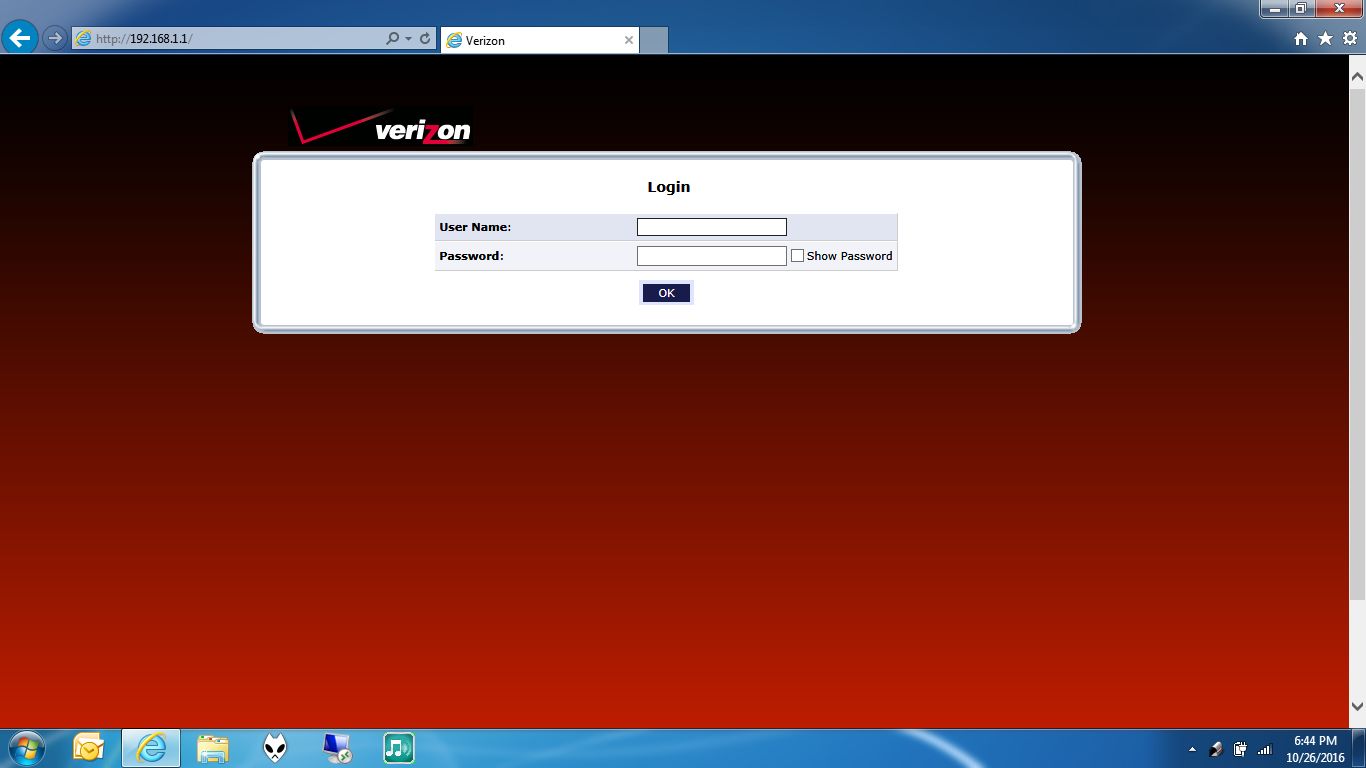
Task: Open the remote desktop taskbar icon
Action: coord(337,748)
